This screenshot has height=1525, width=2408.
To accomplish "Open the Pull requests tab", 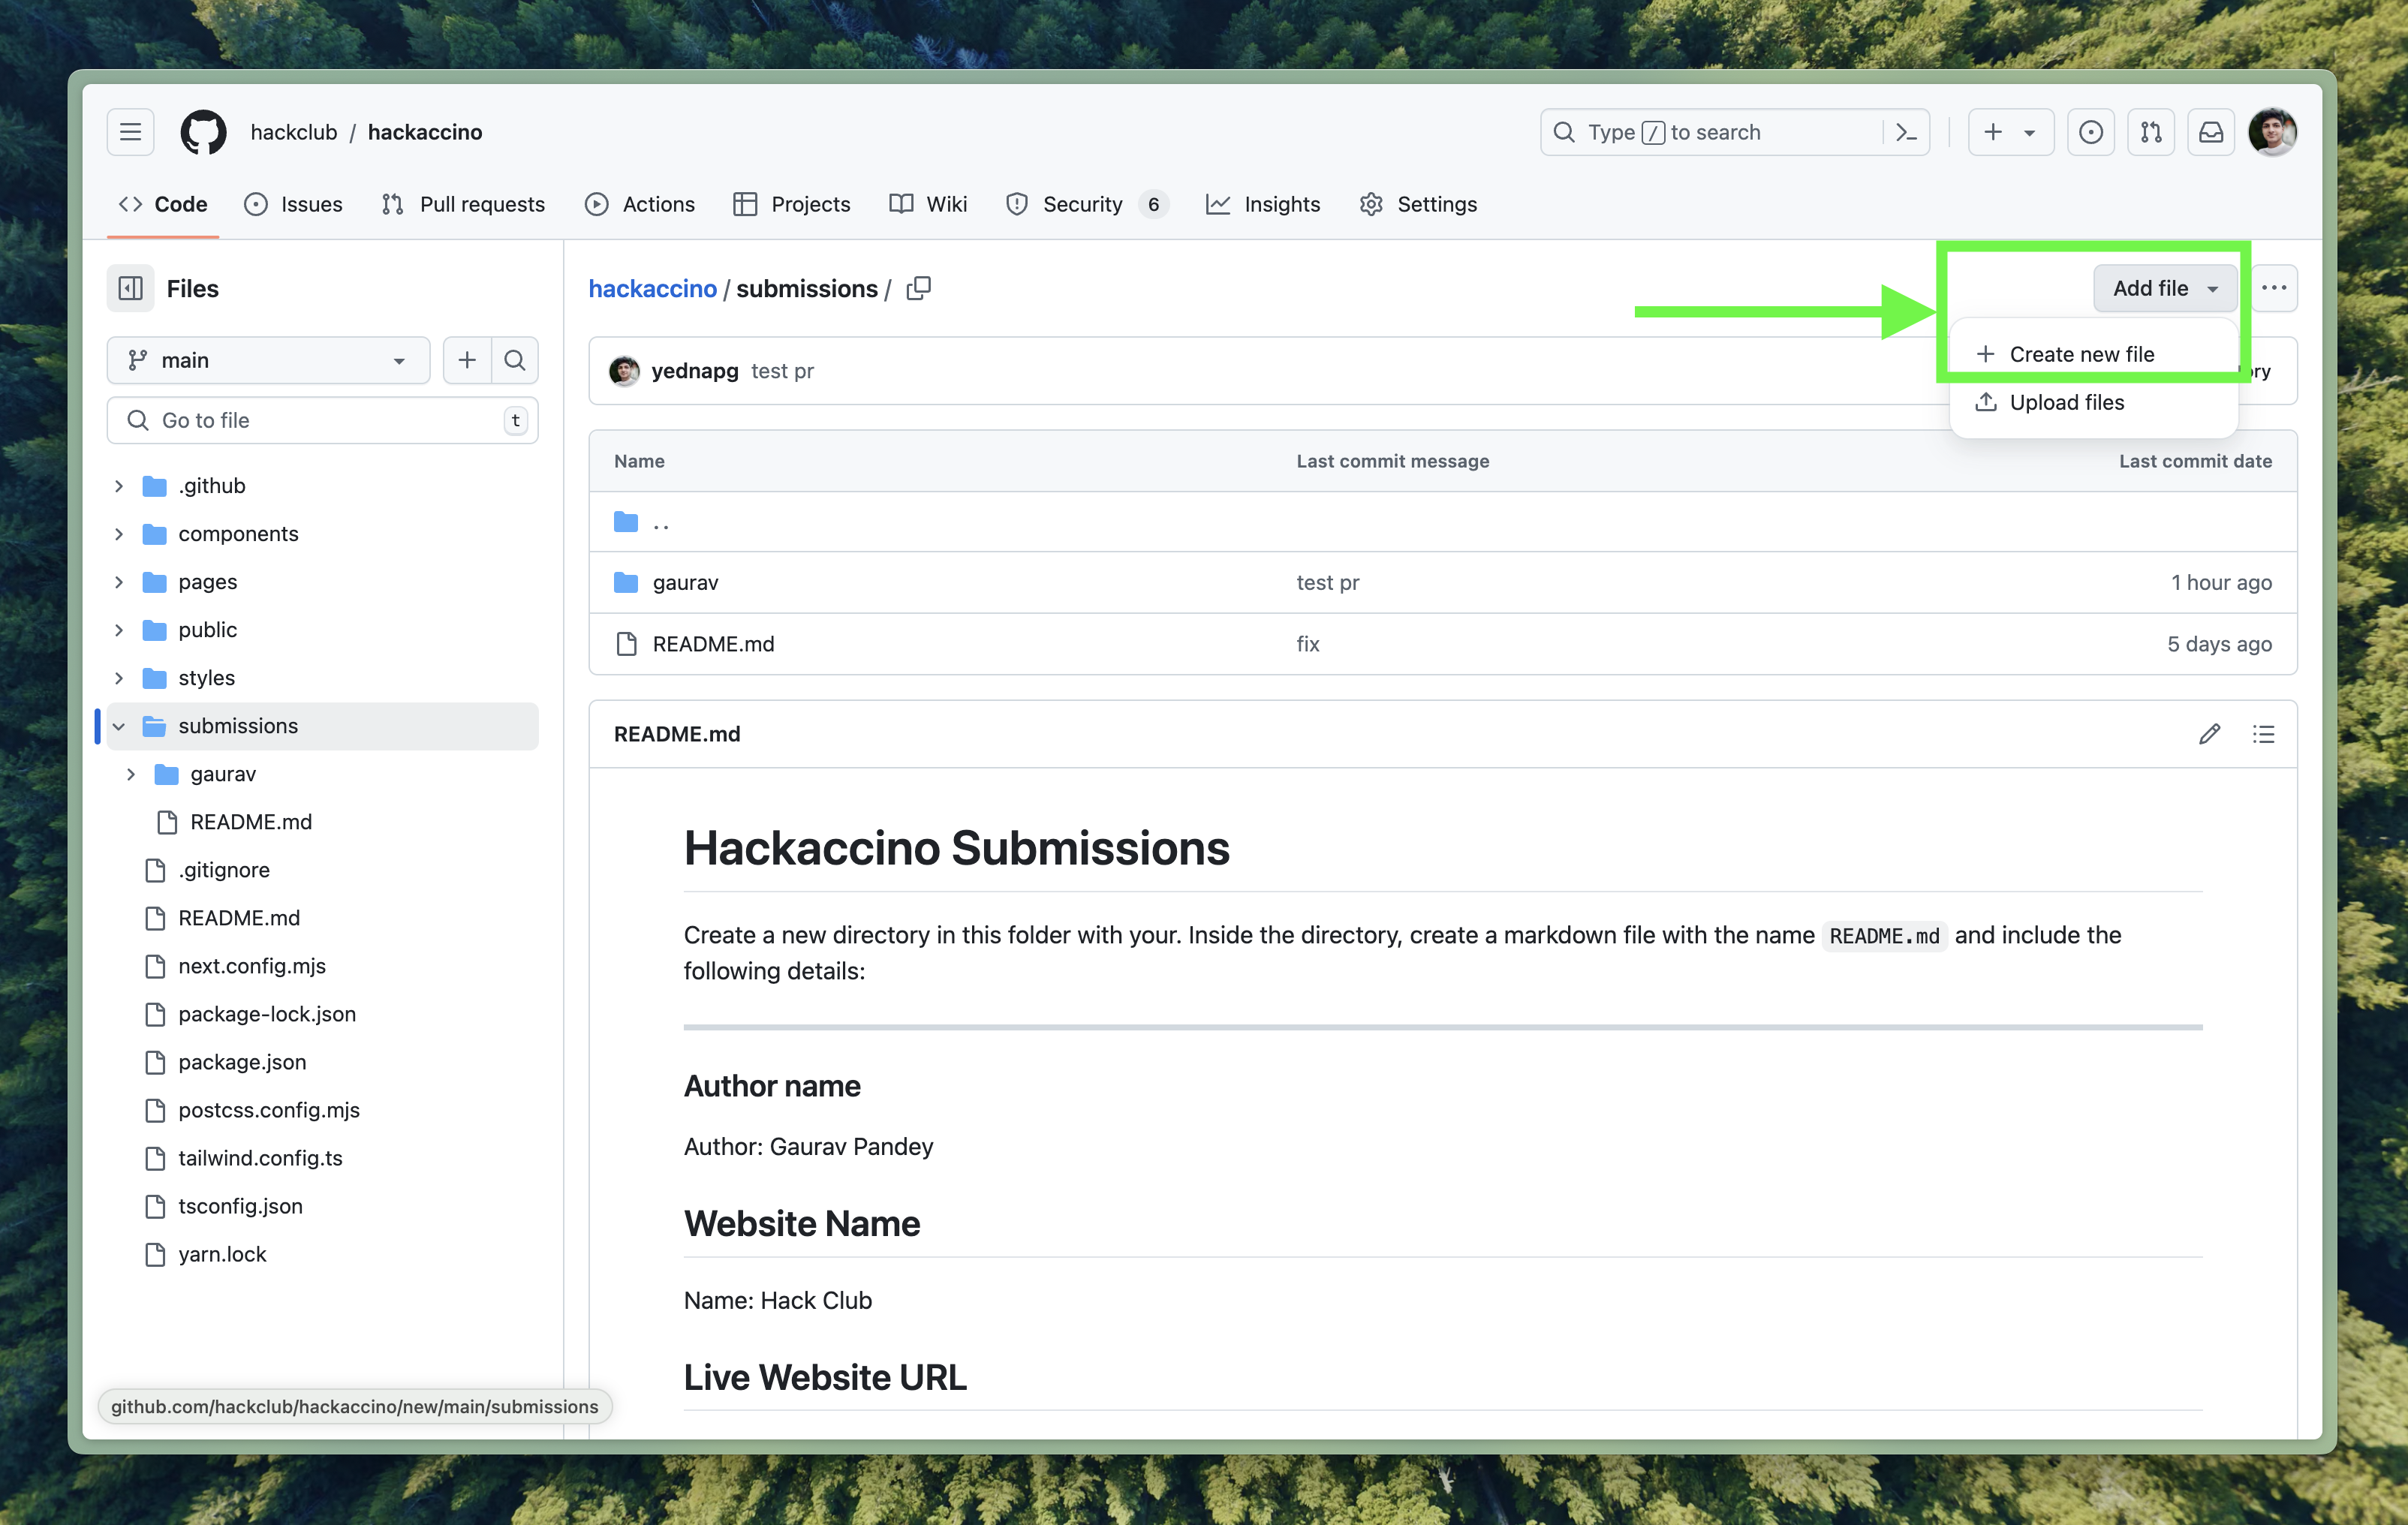I will coord(464,204).
